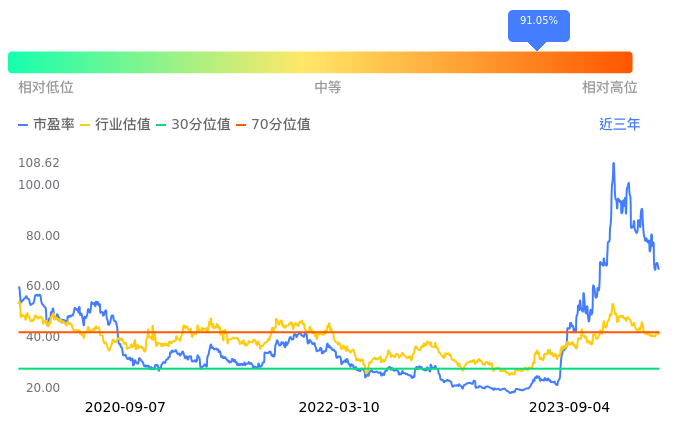Toggle the 70分位值 legend text
Image resolution: width=686 pixels, height=442 pixels.
coord(280,125)
